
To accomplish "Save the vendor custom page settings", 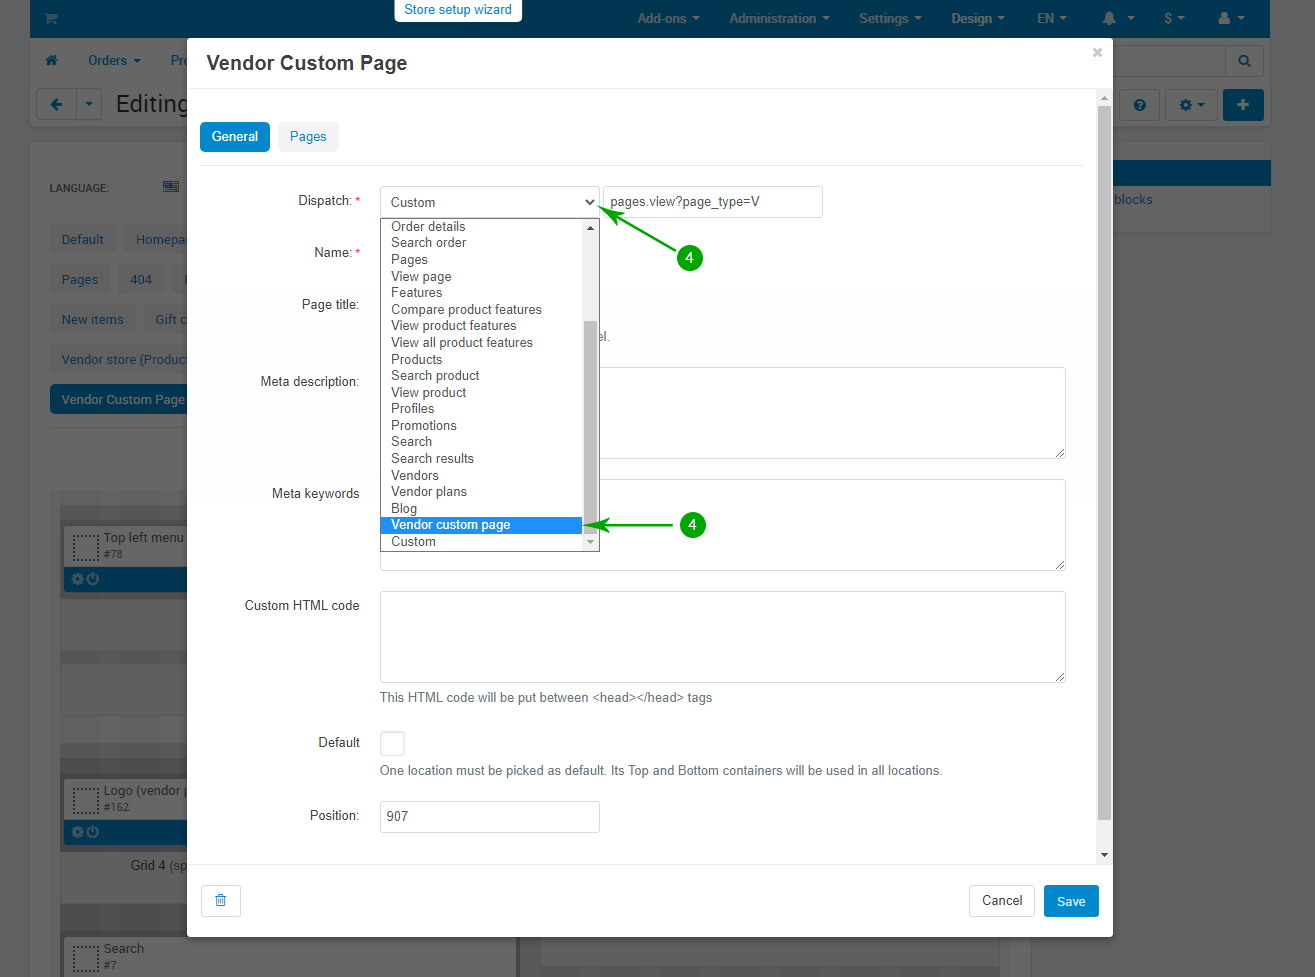I will (x=1070, y=901).
